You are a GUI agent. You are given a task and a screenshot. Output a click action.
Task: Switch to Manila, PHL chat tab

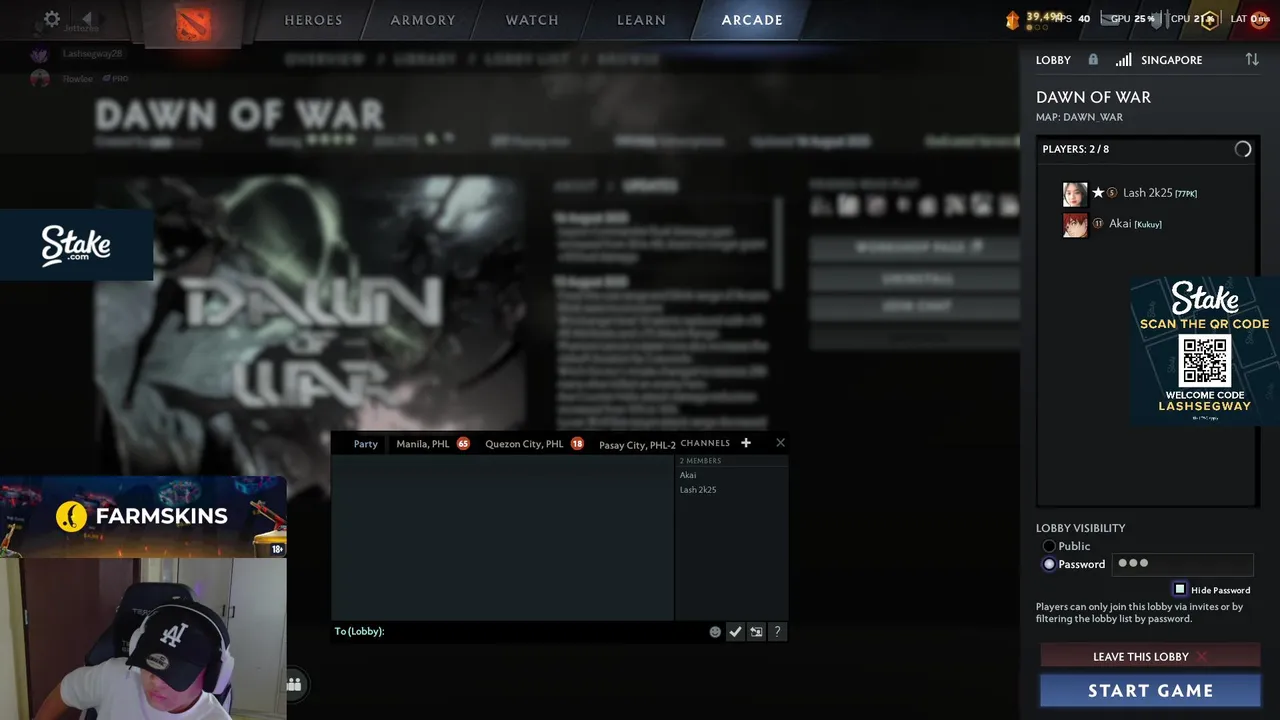pyautogui.click(x=423, y=444)
